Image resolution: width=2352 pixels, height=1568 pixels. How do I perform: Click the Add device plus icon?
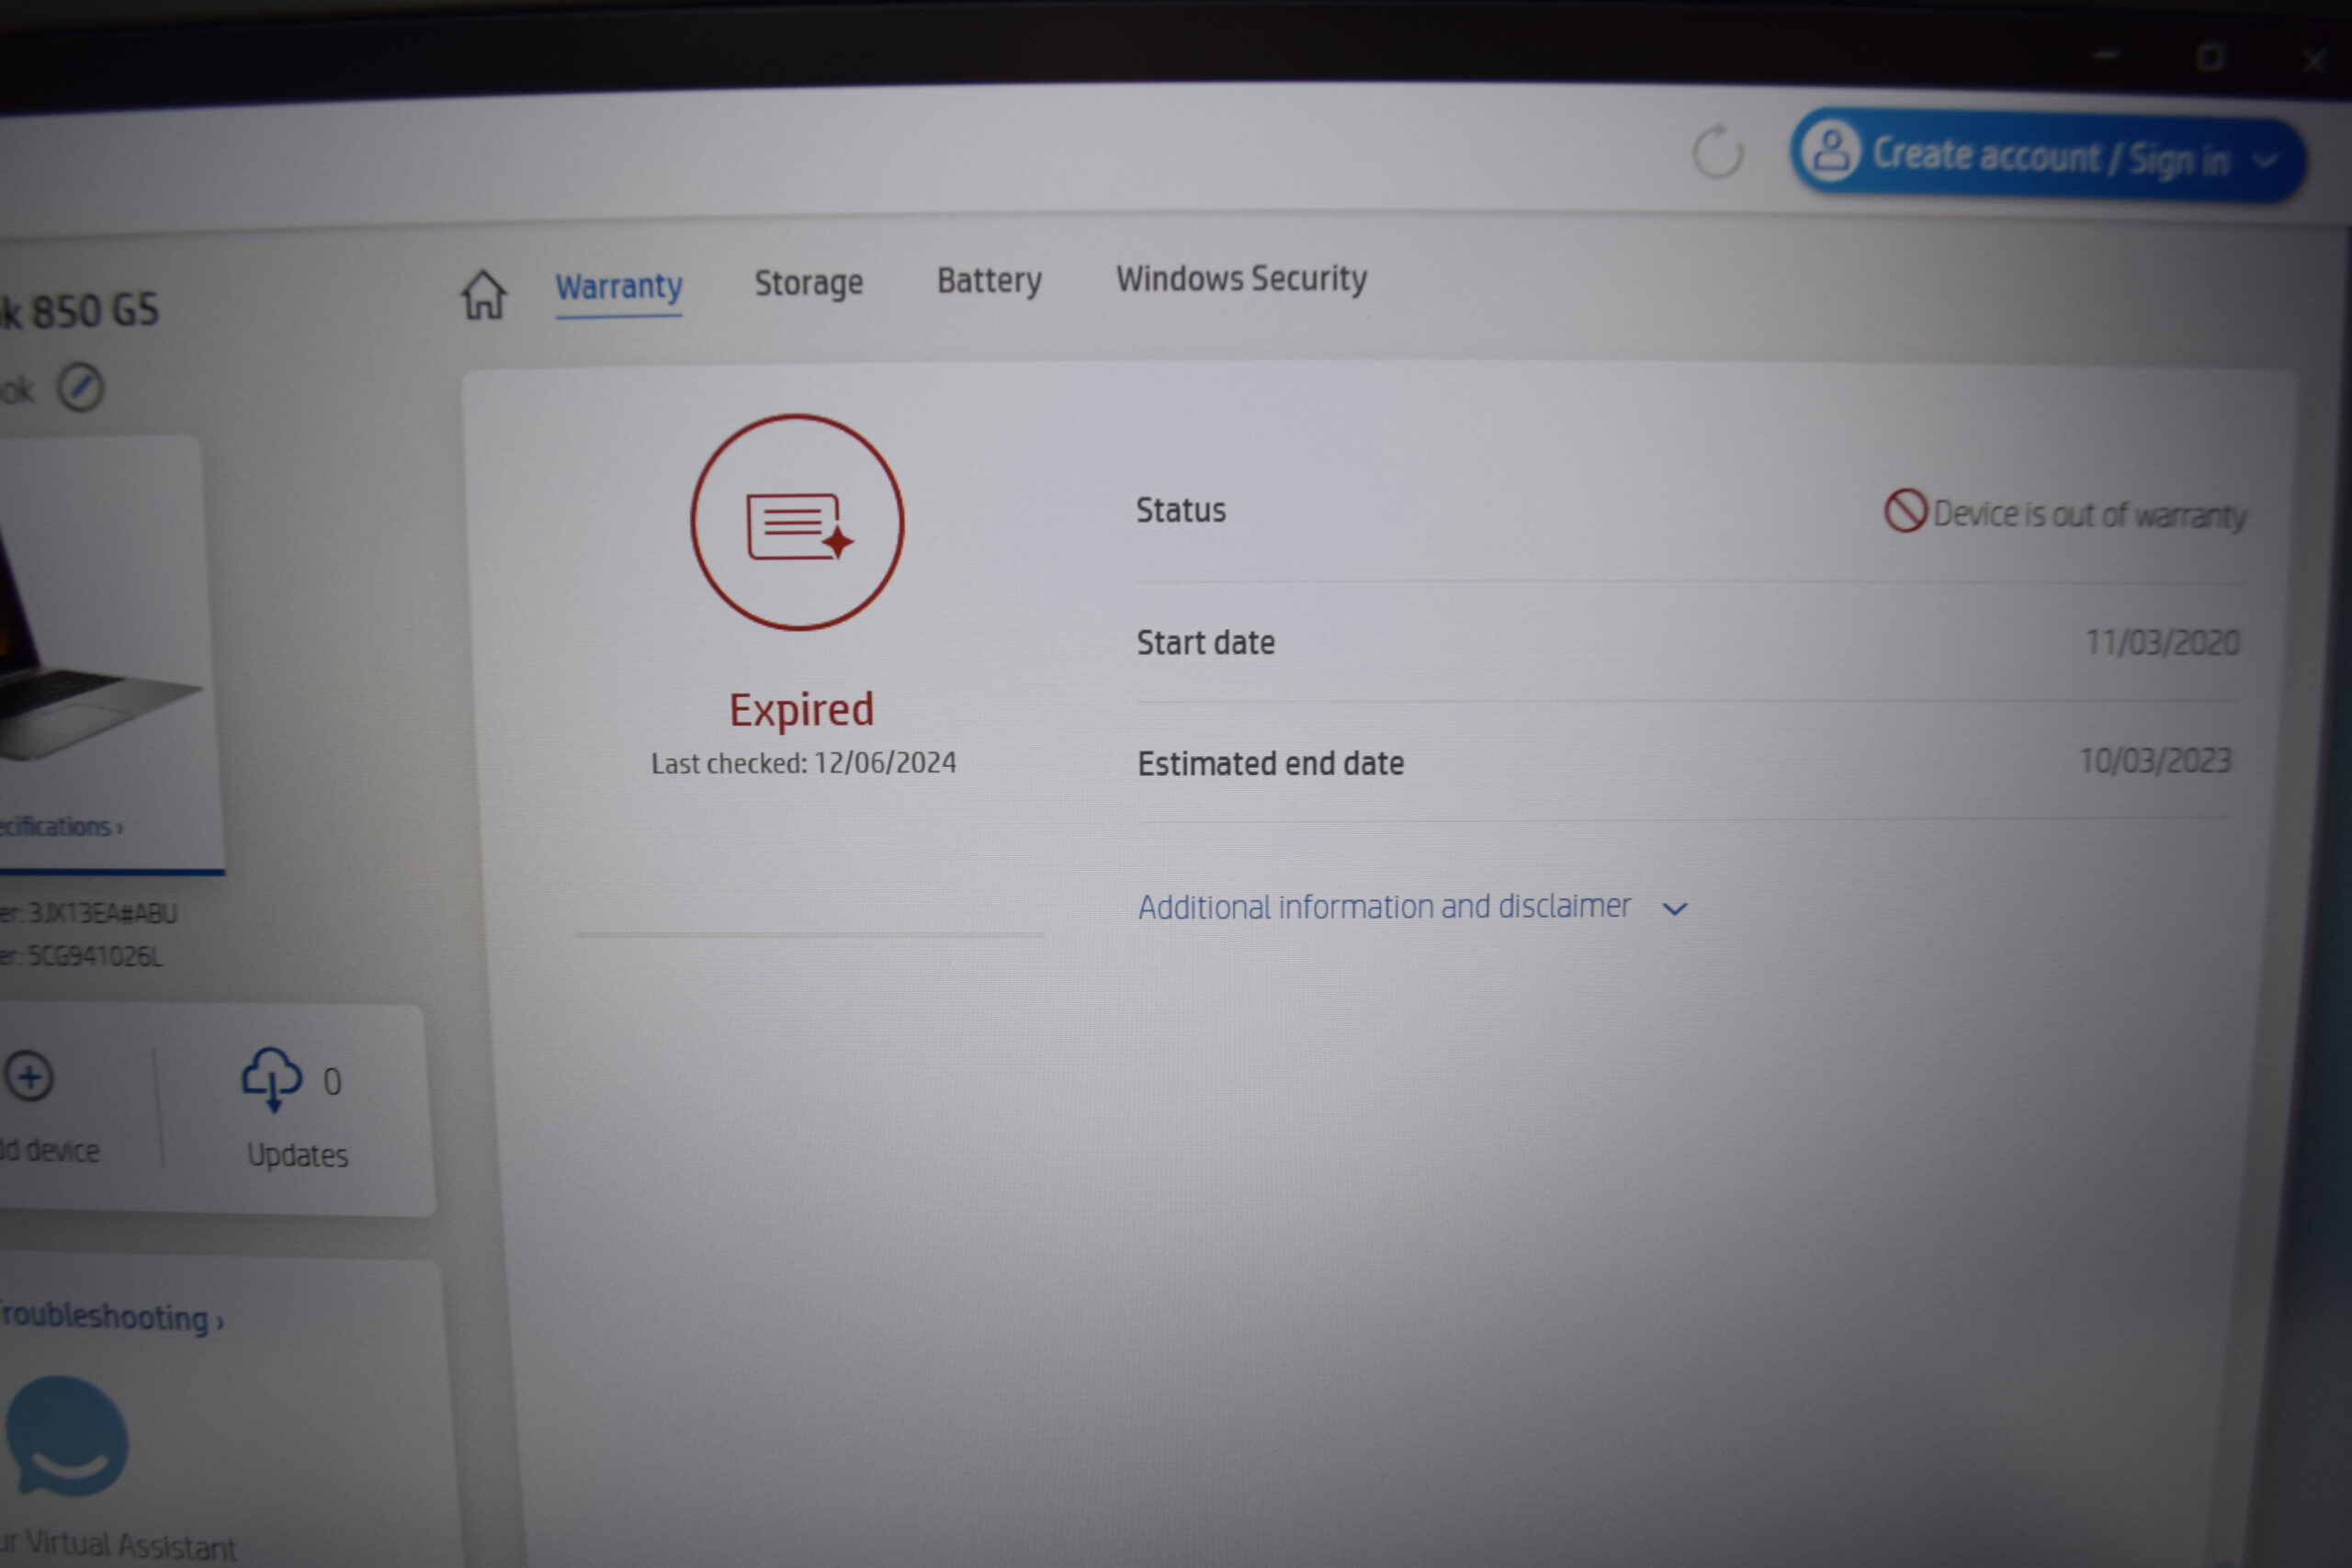(28, 1077)
